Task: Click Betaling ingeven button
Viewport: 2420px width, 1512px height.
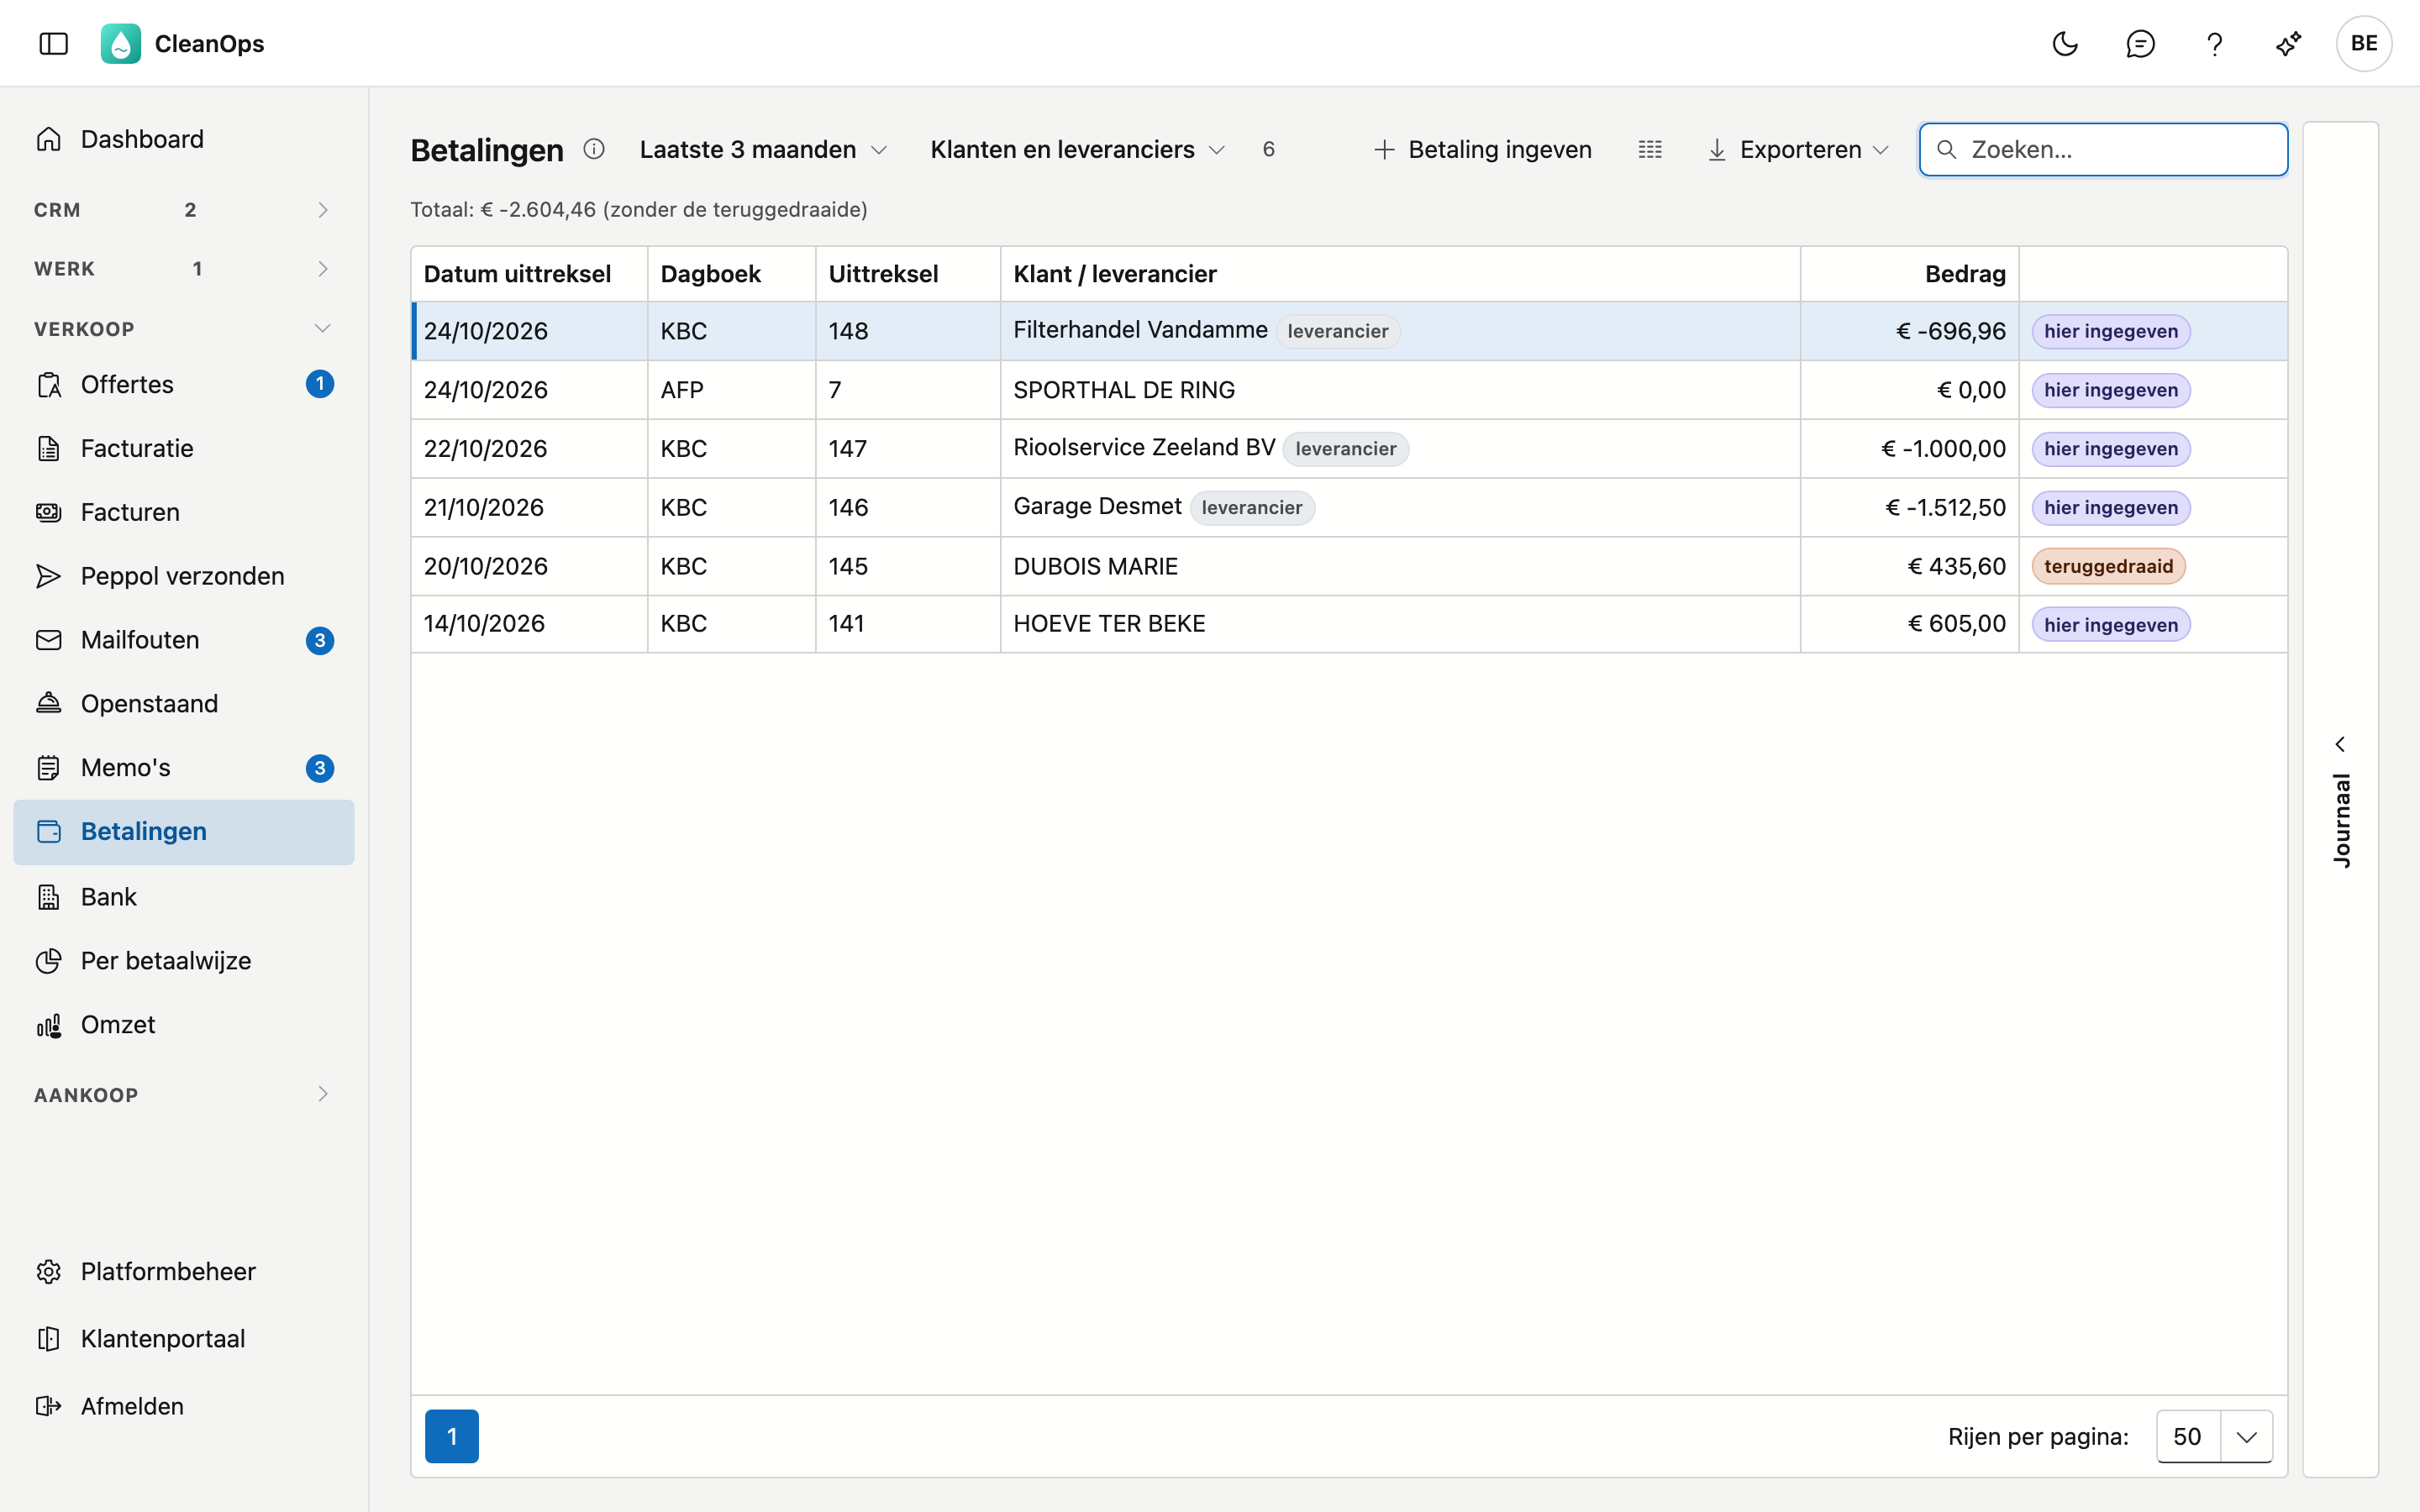Action: click(1483, 150)
